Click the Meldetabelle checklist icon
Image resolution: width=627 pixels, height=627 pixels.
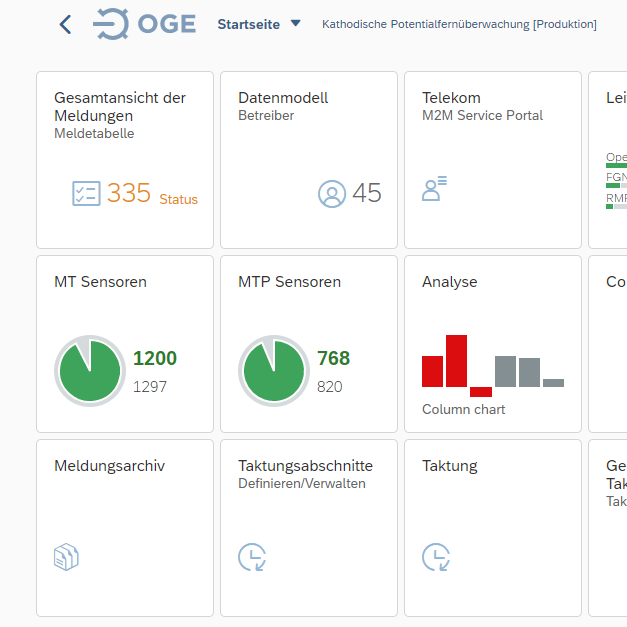pyautogui.click(x=86, y=194)
